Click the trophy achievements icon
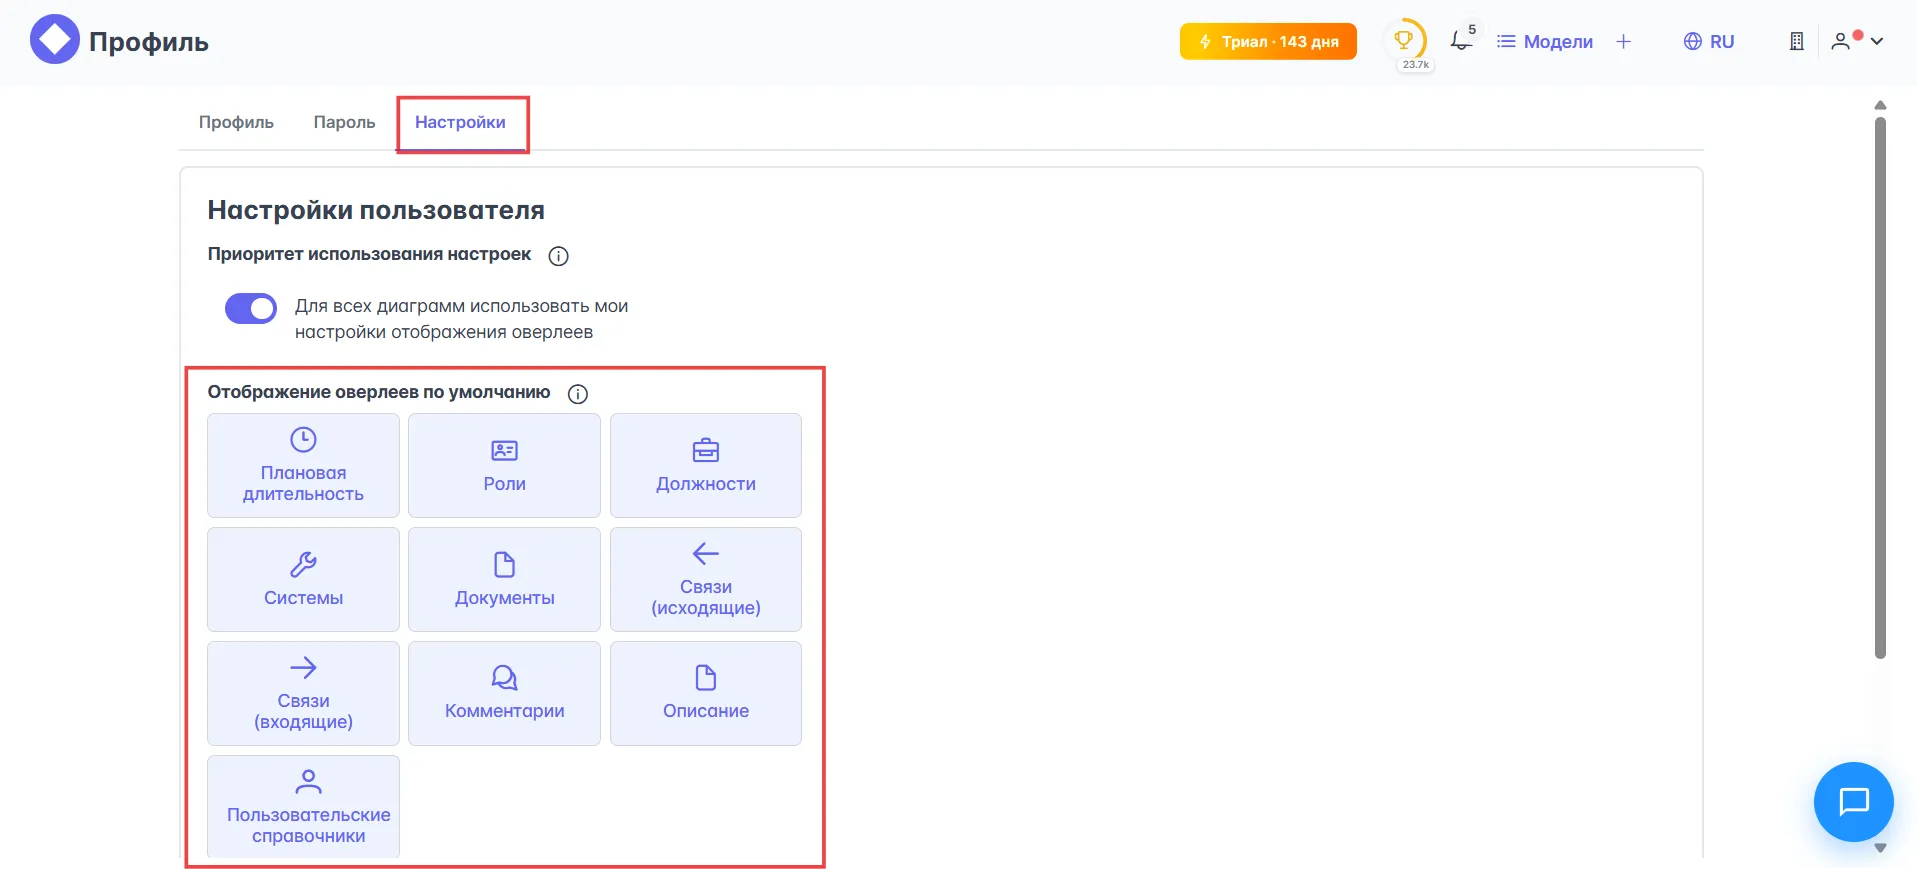This screenshot has height=870, width=1917. 1404,40
